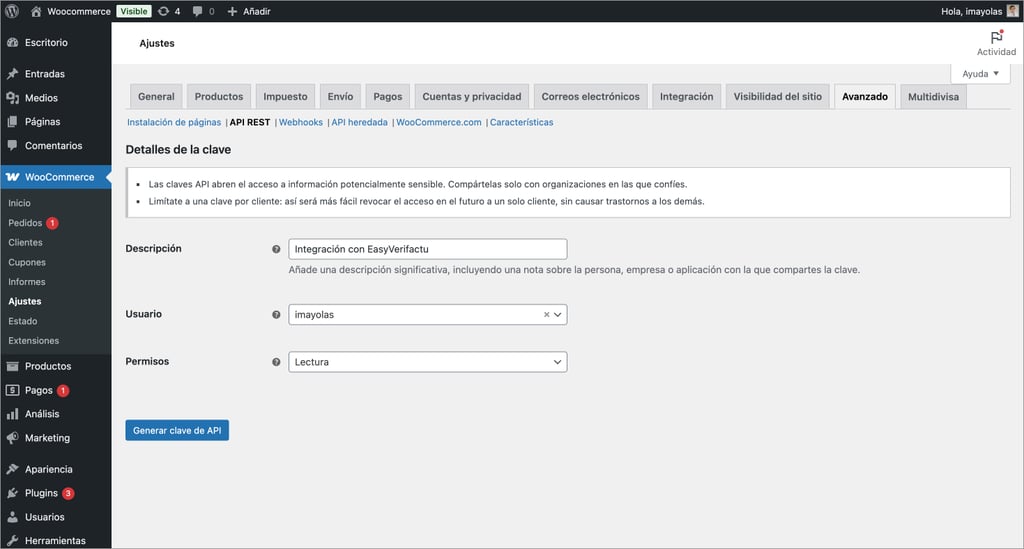
Task: Open the updates icon showing 4
Action: [163, 11]
